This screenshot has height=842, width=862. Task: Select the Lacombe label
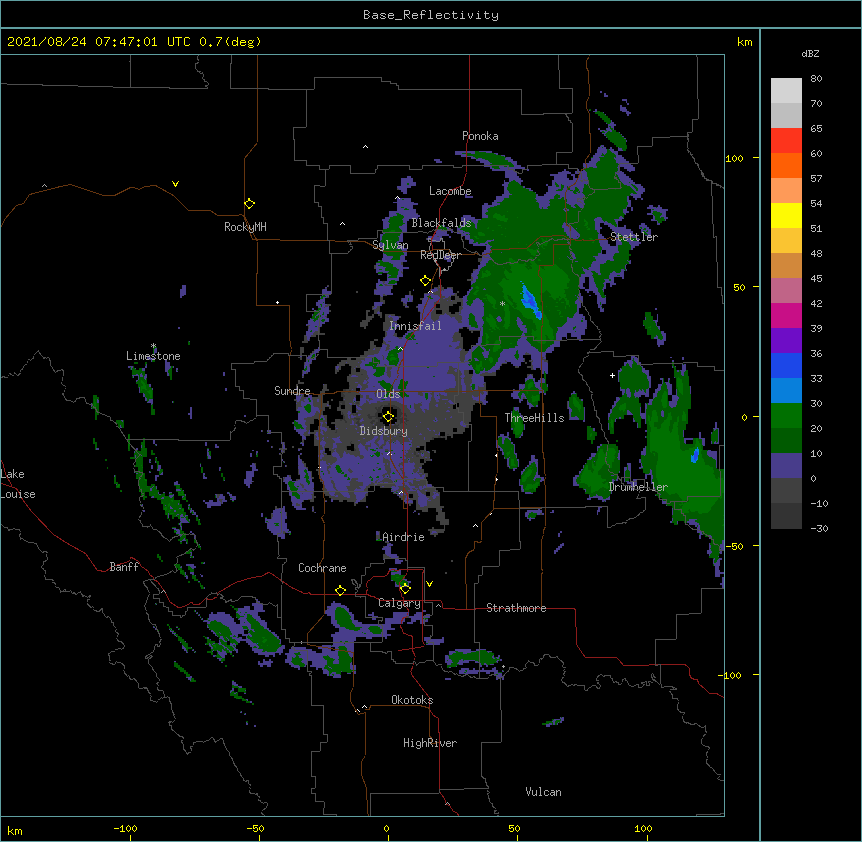click(x=450, y=191)
